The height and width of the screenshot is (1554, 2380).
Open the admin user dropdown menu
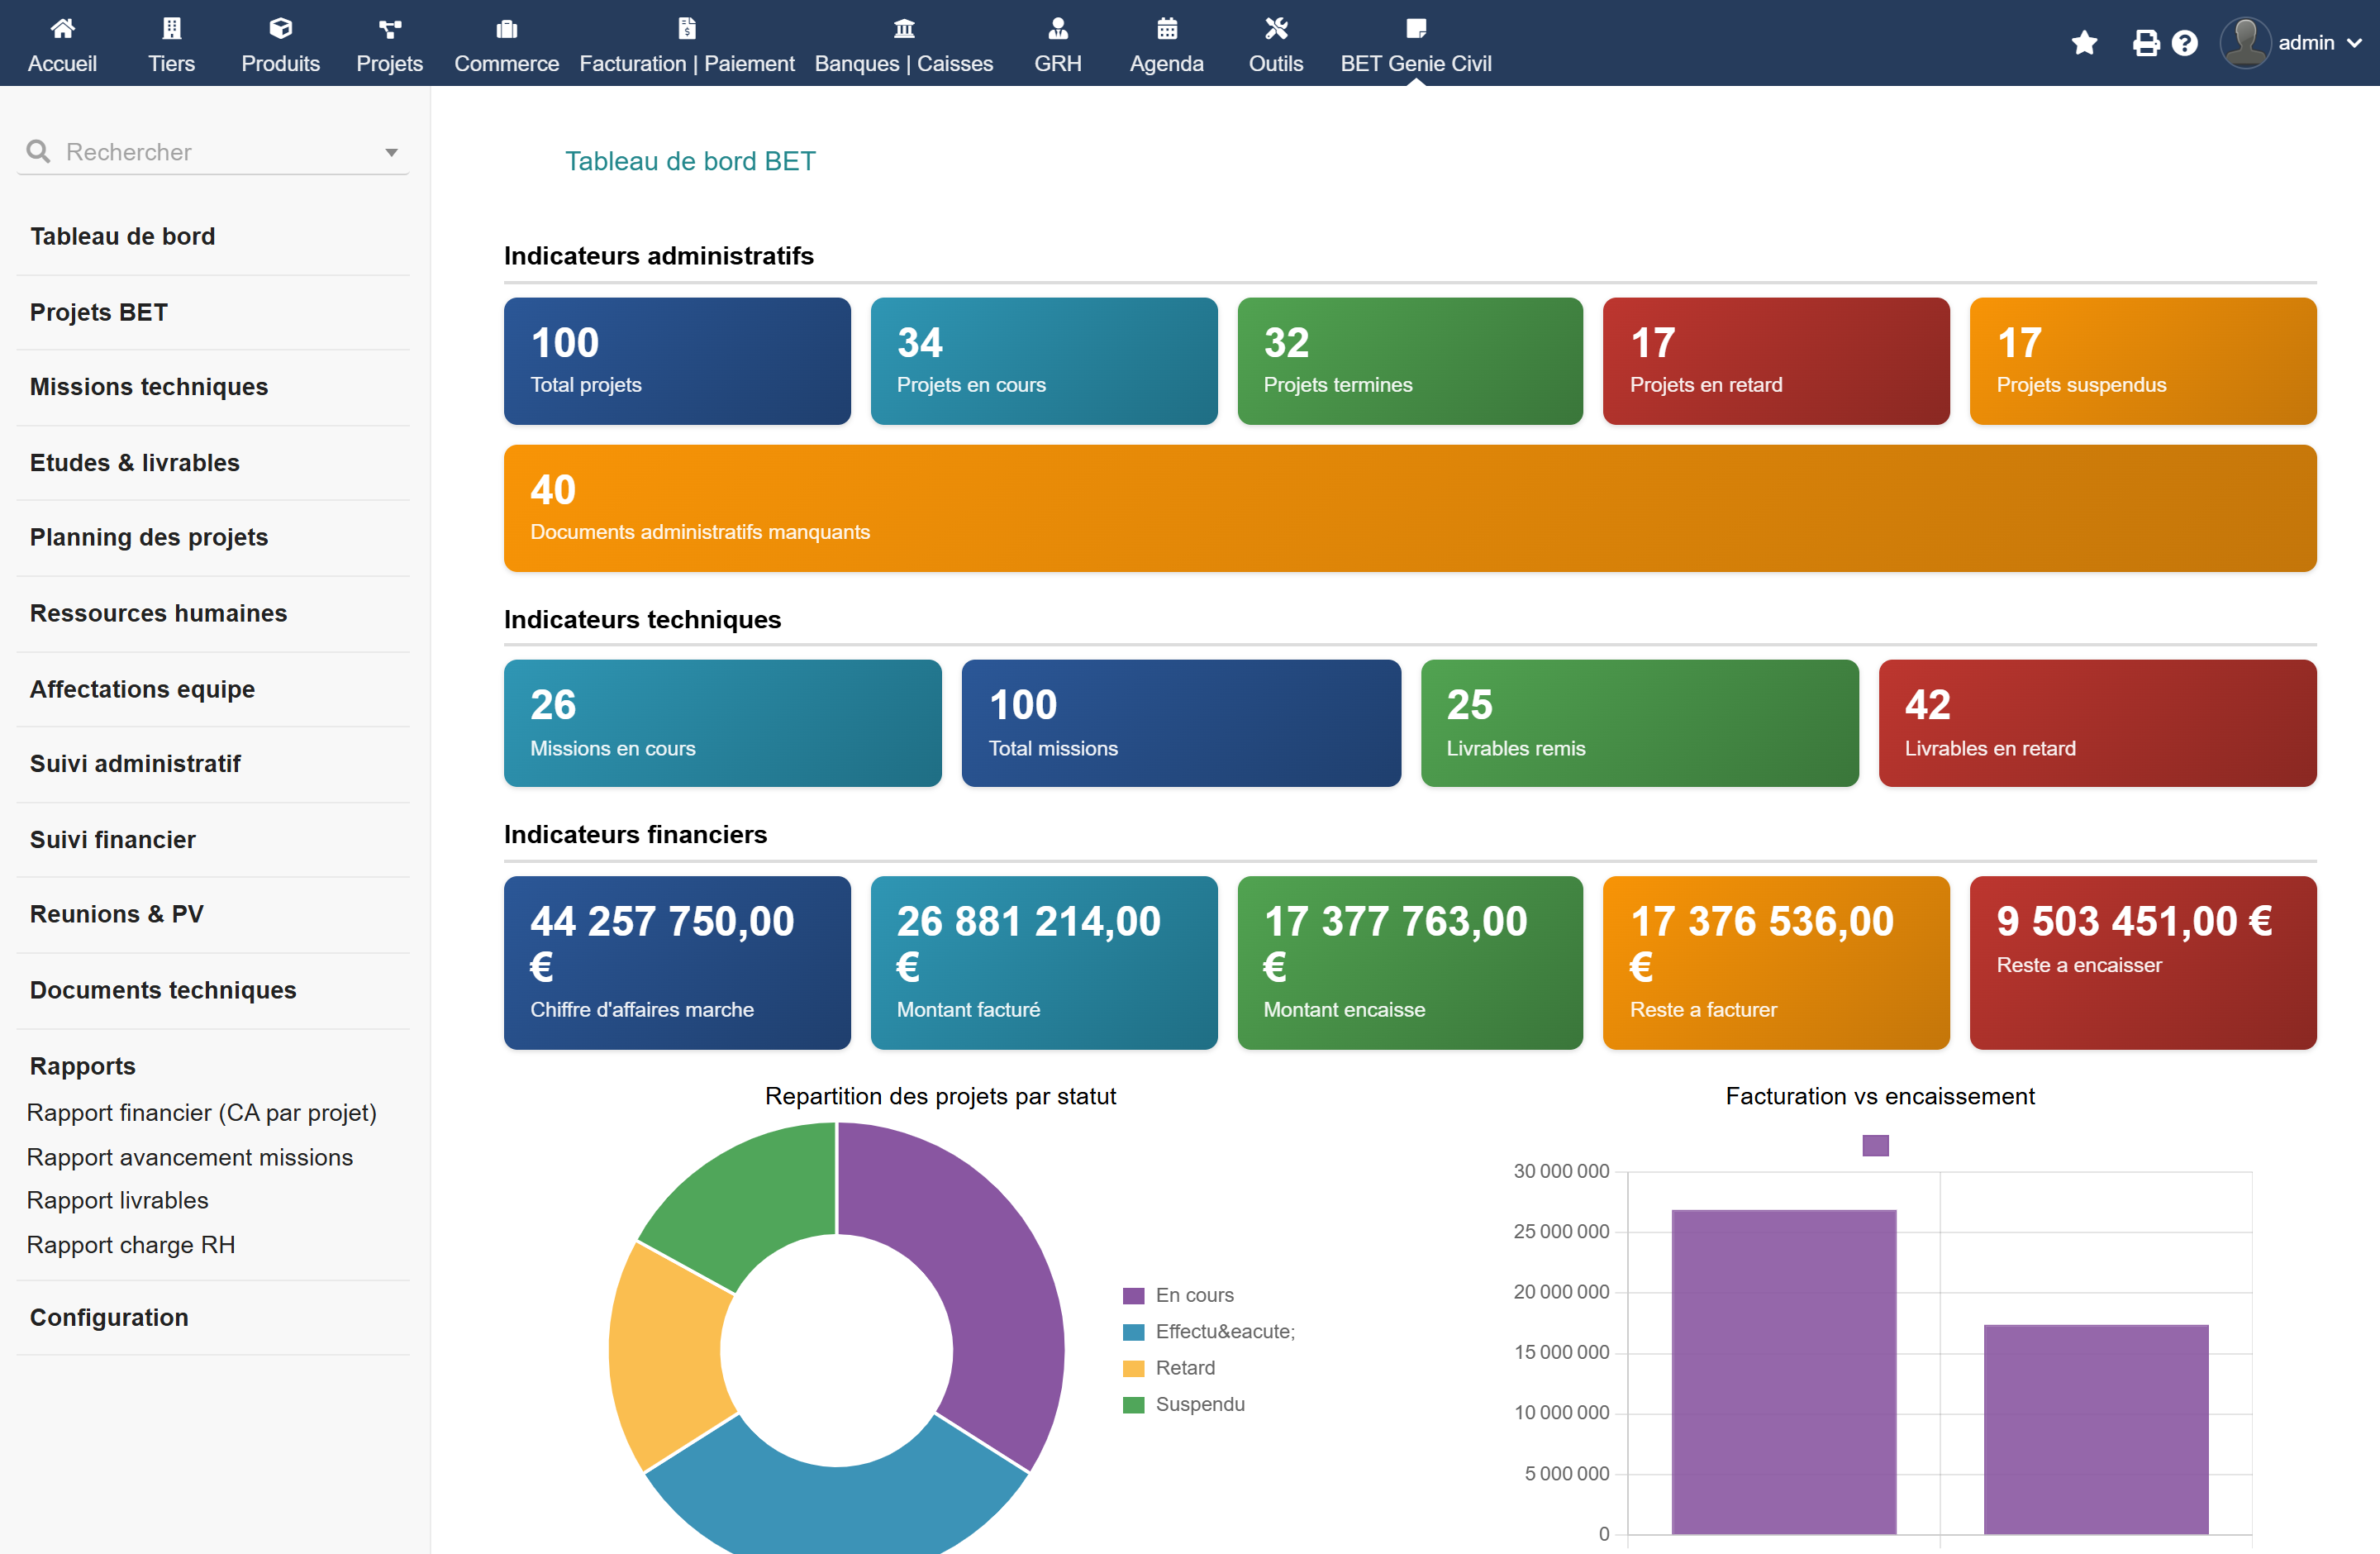pyautogui.click(x=2290, y=43)
